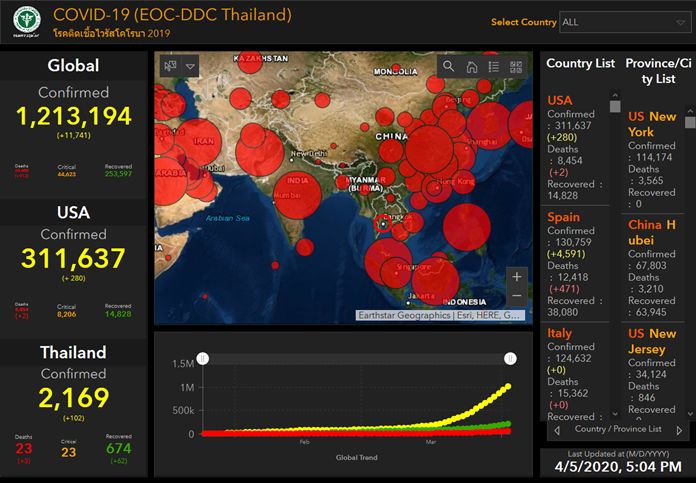Click the Thailand health ministry logo
Screen dimensions: 696x483
pos(21,20)
